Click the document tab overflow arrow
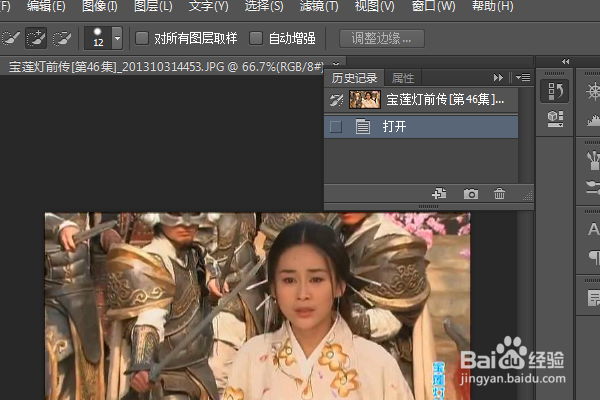This screenshot has width=600, height=400. click(x=336, y=63)
